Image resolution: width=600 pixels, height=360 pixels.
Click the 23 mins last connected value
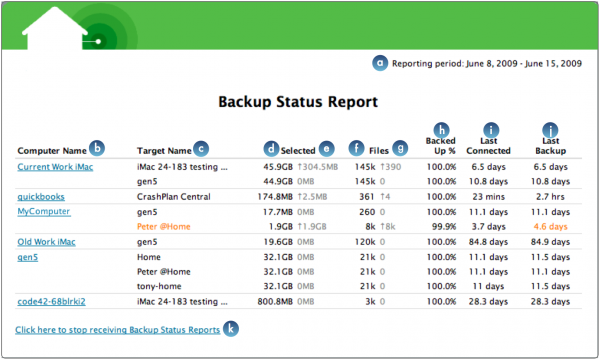[x=489, y=197]
